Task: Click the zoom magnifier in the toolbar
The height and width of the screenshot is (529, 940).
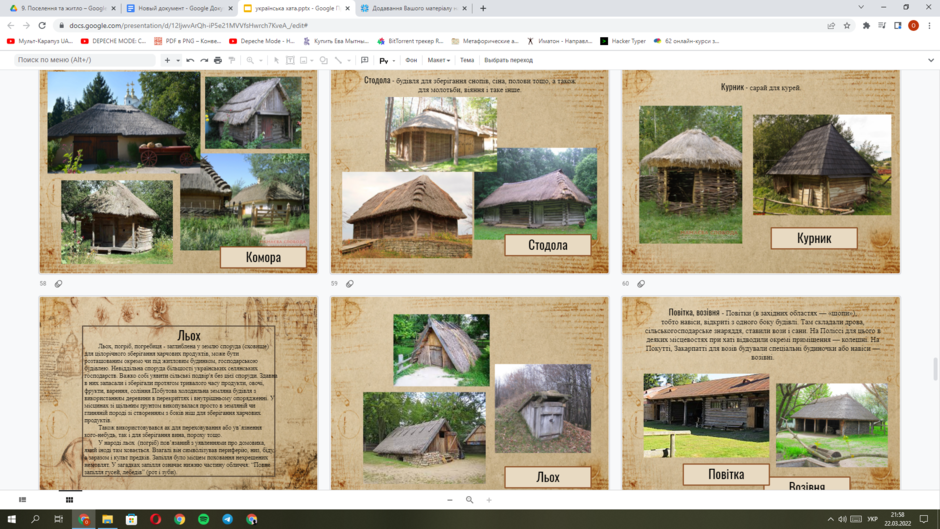Action: 250,60
